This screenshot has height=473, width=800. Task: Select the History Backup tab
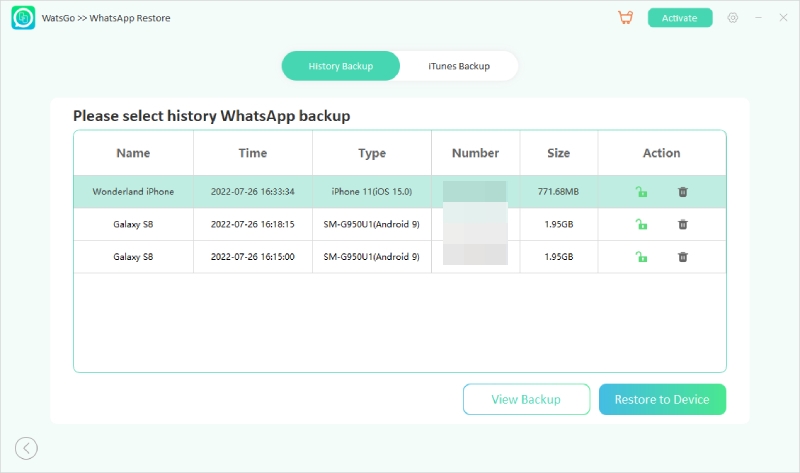[x=341, y=66]
